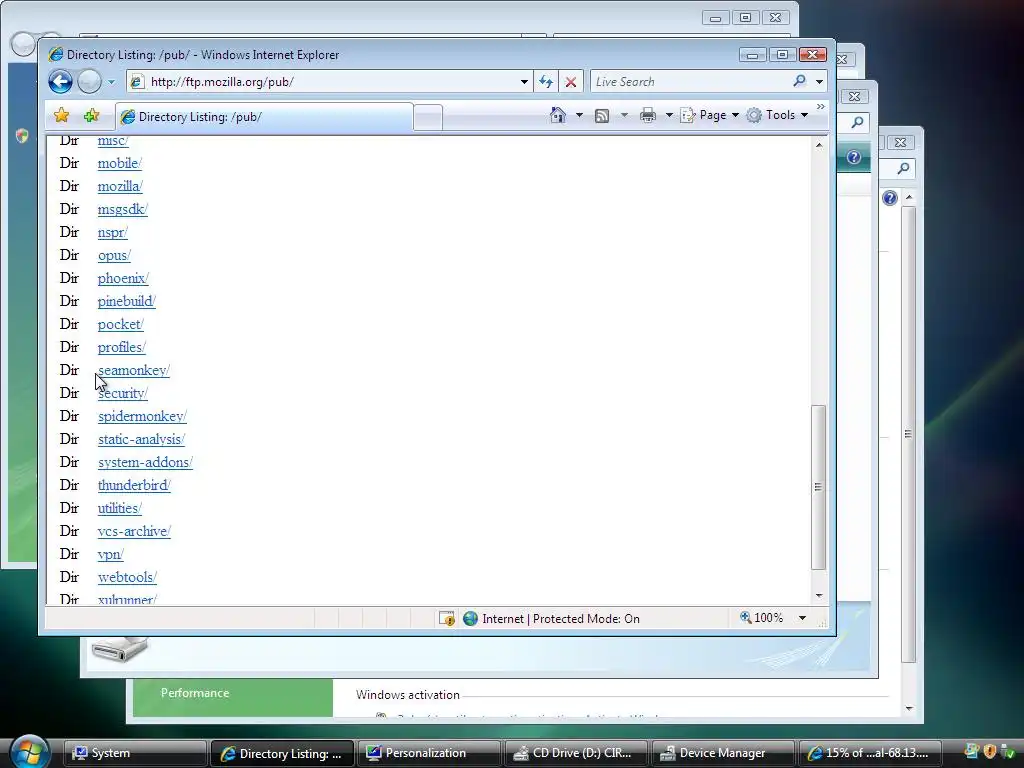Open the vpn/ directory link
The height and width of the screenshot is (768, 1024).
[110, 554]
